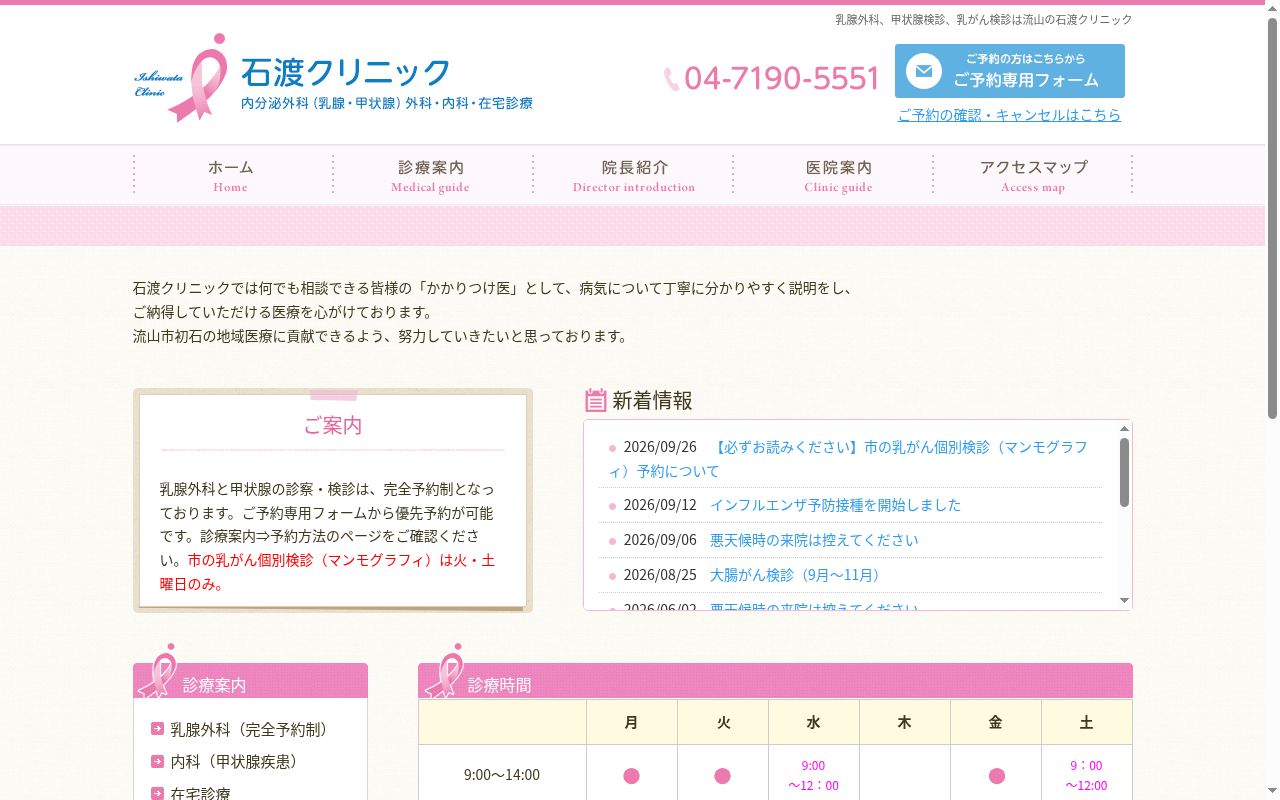Open the 市の乳がん個別検診 mammography news link
Screen dimensions: 1280x800
pos(849,459)
